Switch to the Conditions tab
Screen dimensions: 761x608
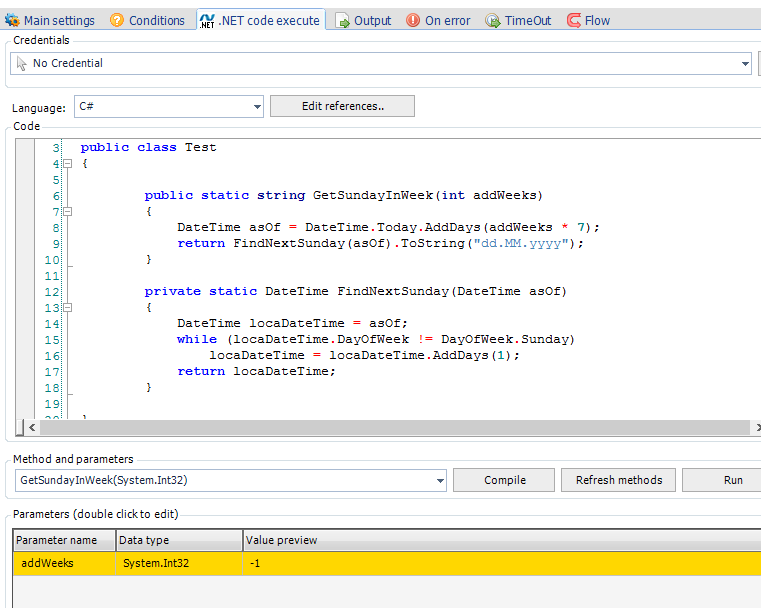coord(156,20)
